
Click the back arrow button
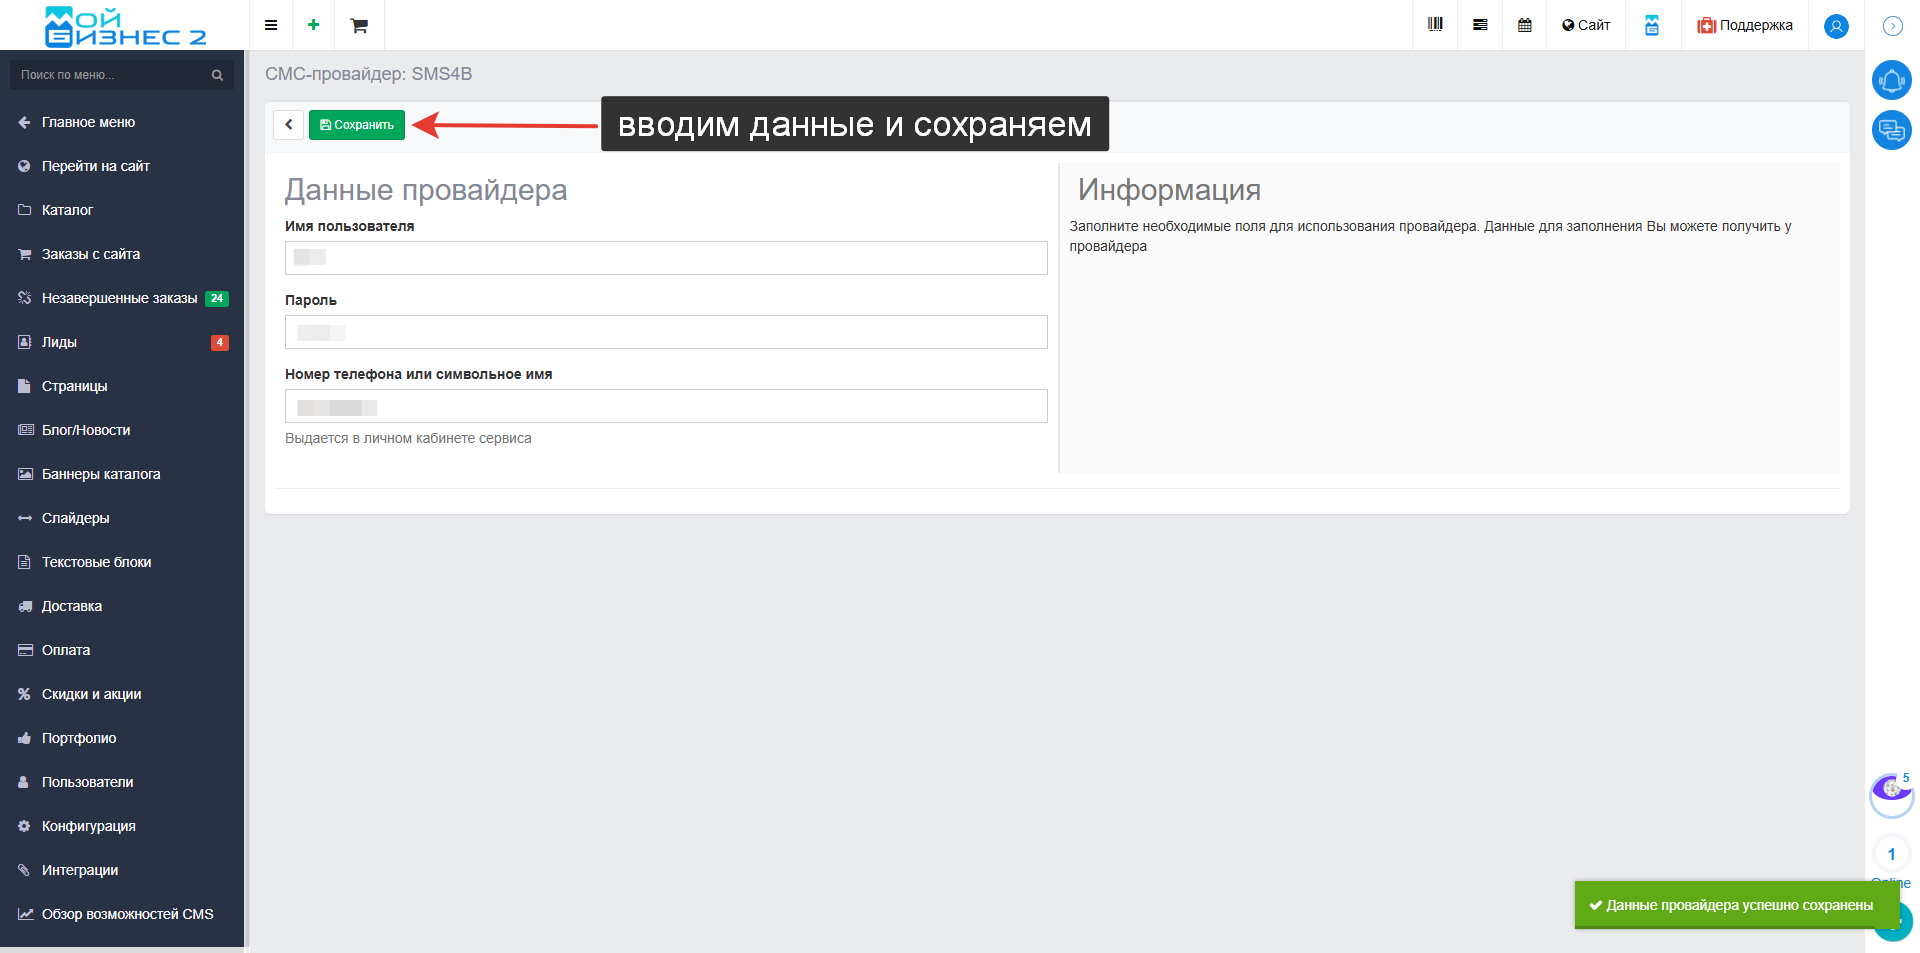coord(288,125)
